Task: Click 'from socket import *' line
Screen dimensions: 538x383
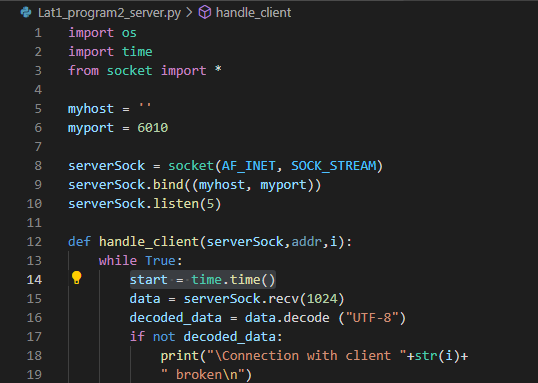Action: point(145,71)
